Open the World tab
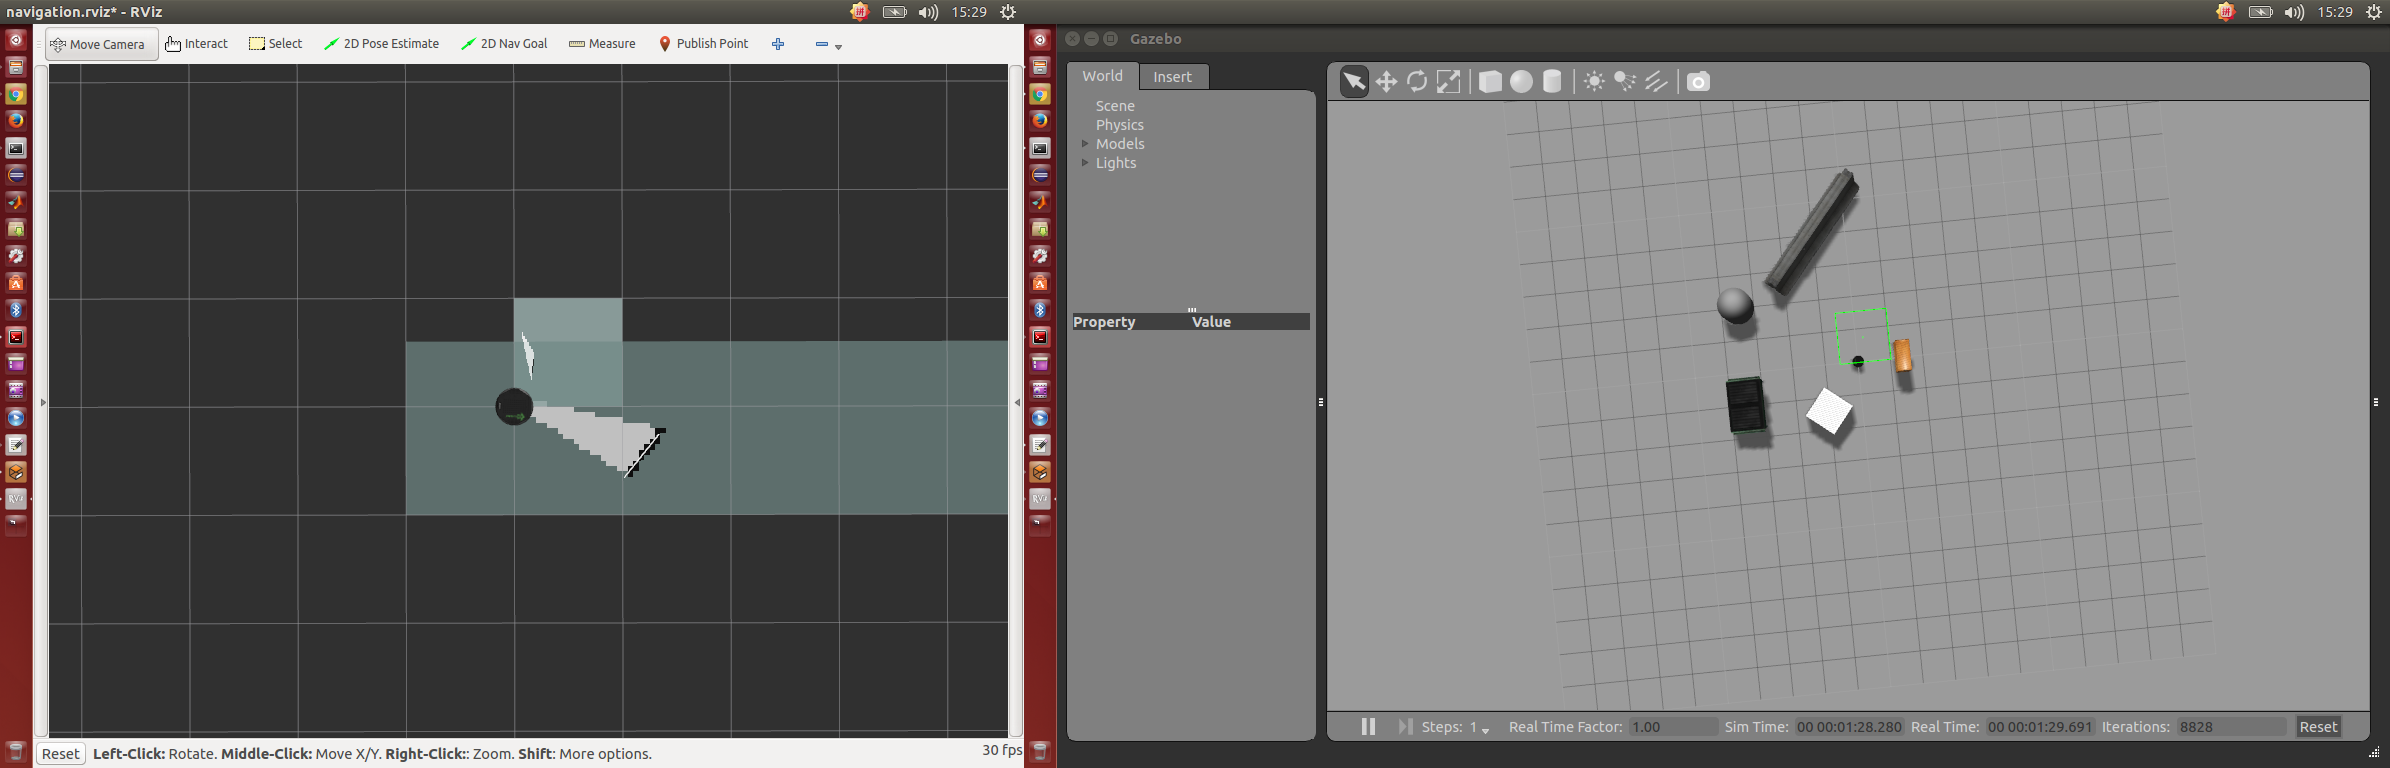This screenshot has width=2390, height=768. pos(1102,76)
